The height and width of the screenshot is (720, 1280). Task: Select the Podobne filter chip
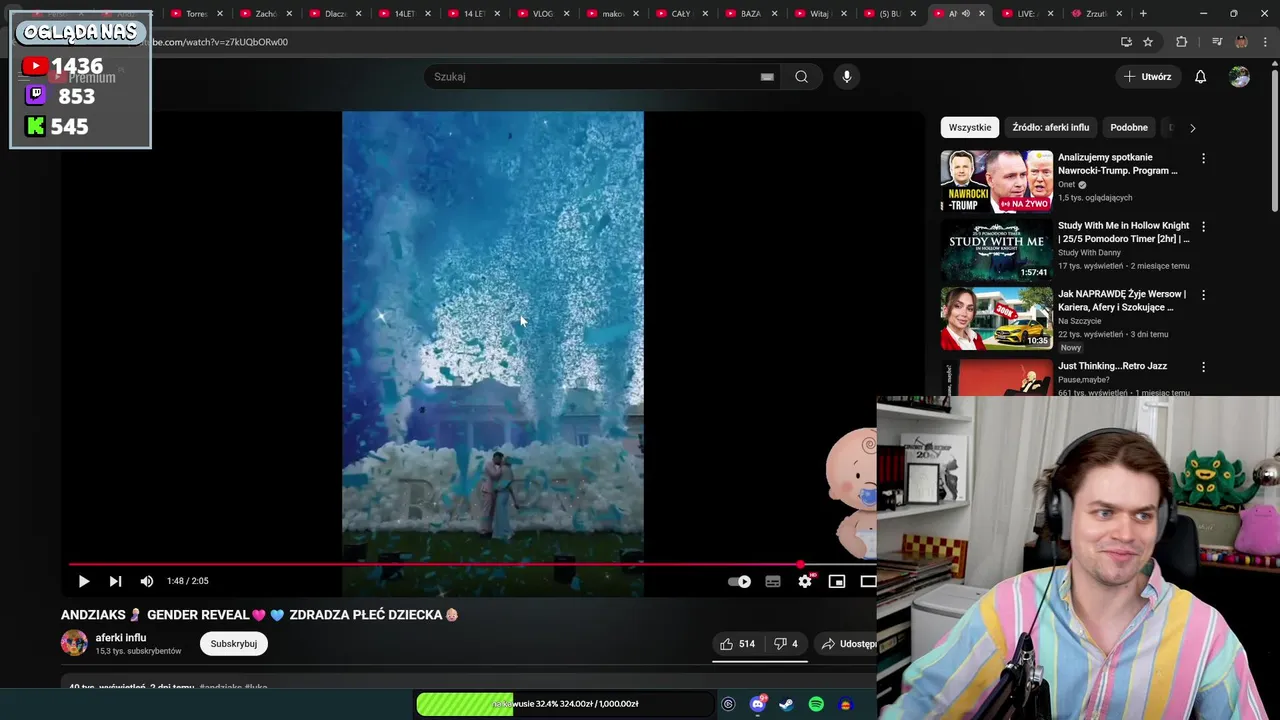(x=1129, y=127)
